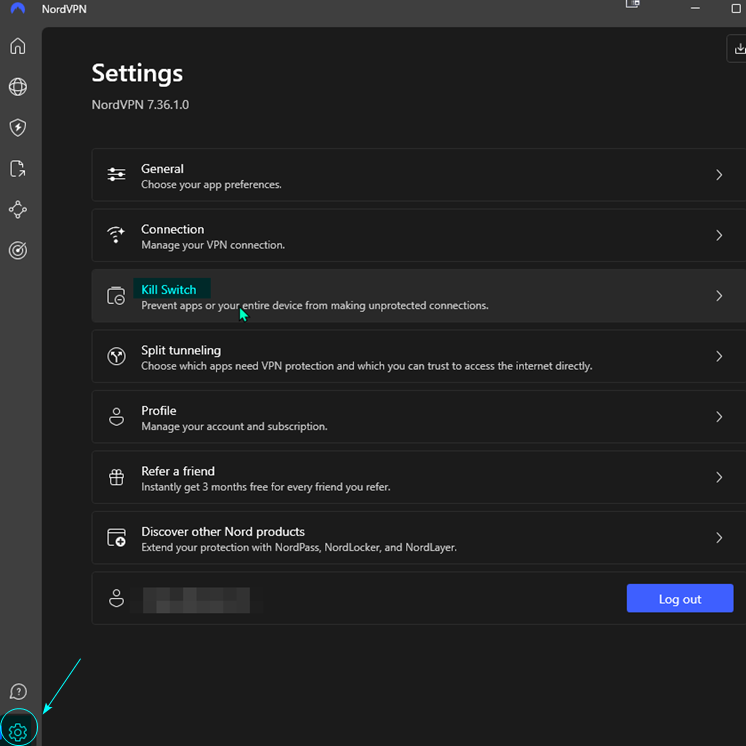Click 'Instantly get 3 months free' text
This screenshot has height=746, width=746.
265,487
